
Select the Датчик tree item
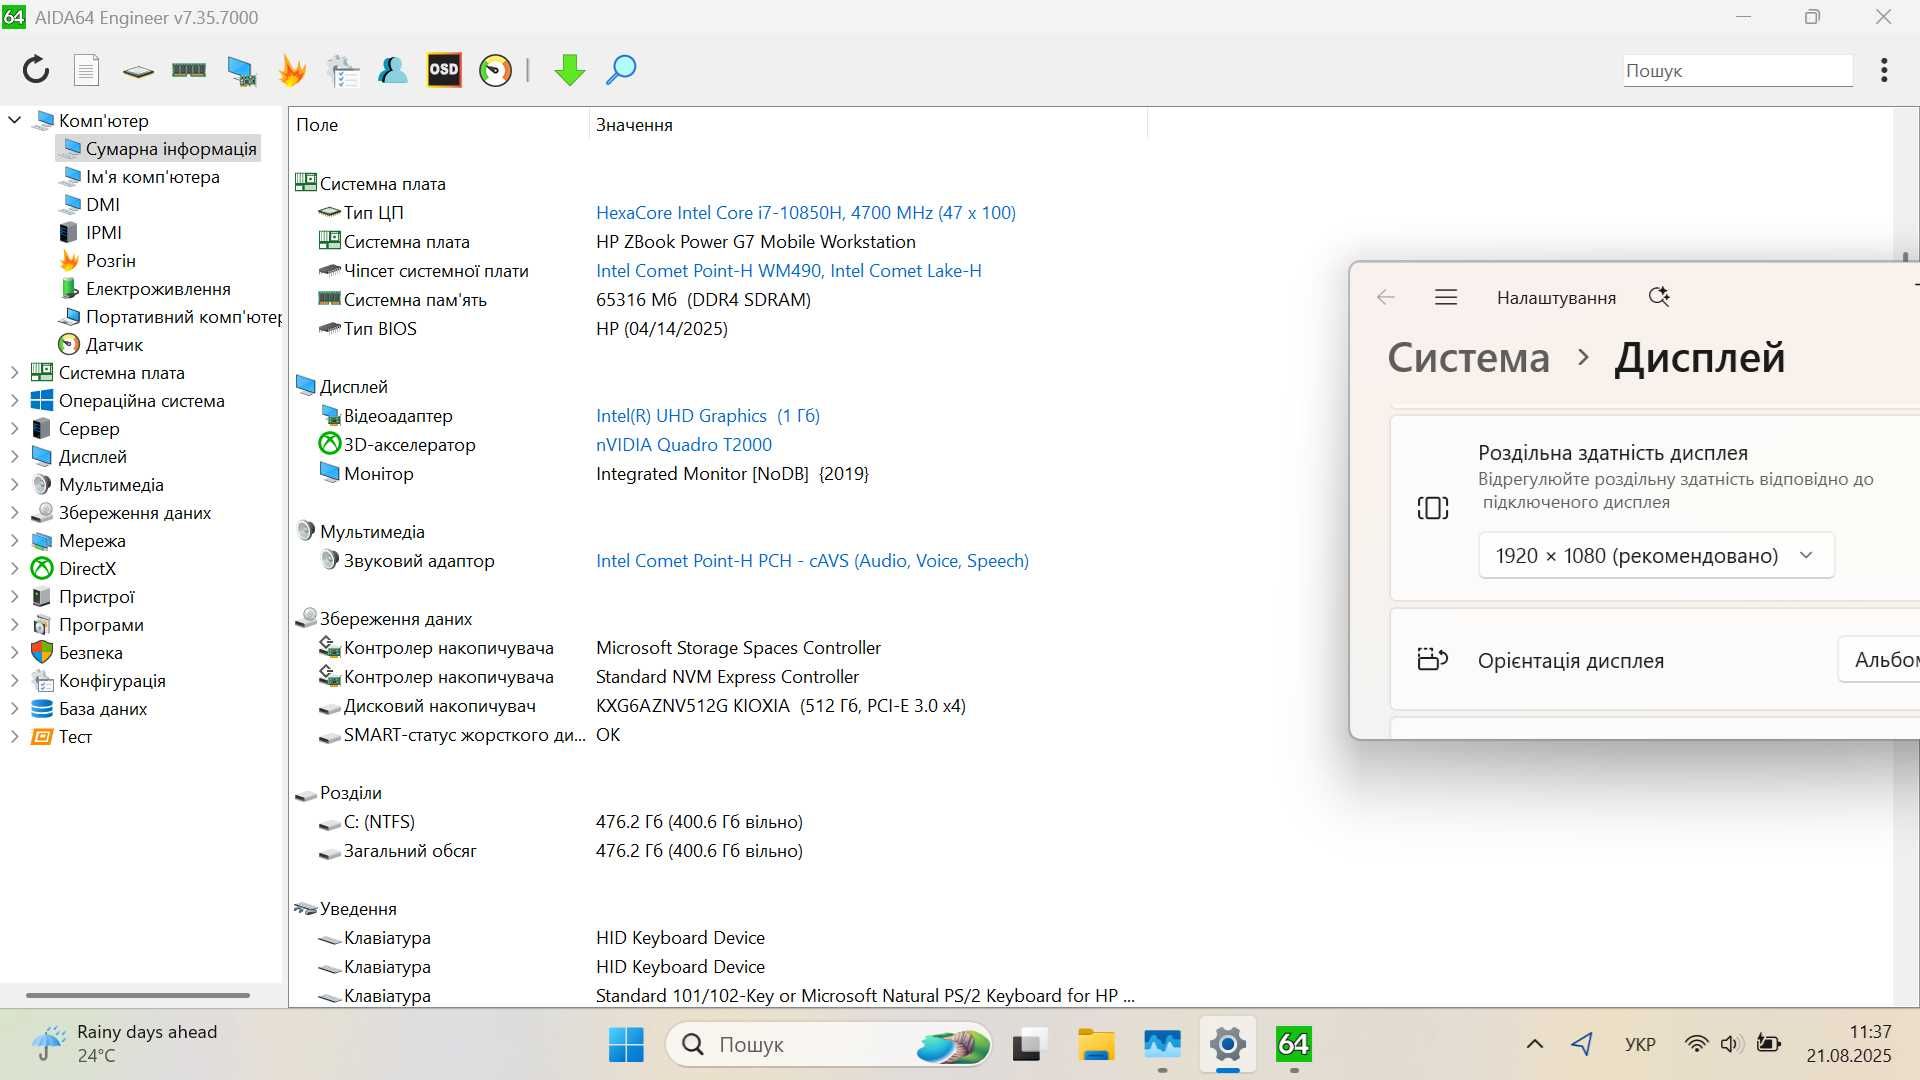tap(114, 344)
